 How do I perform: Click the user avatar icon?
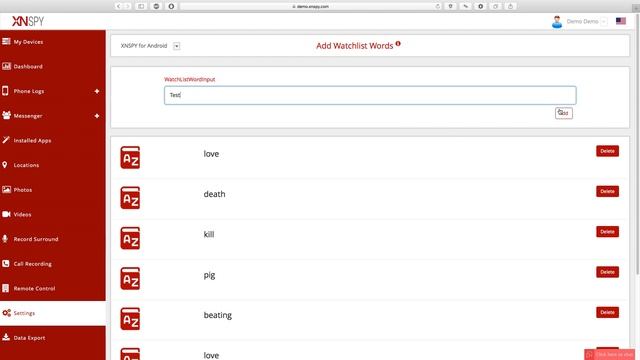(557, 22)
